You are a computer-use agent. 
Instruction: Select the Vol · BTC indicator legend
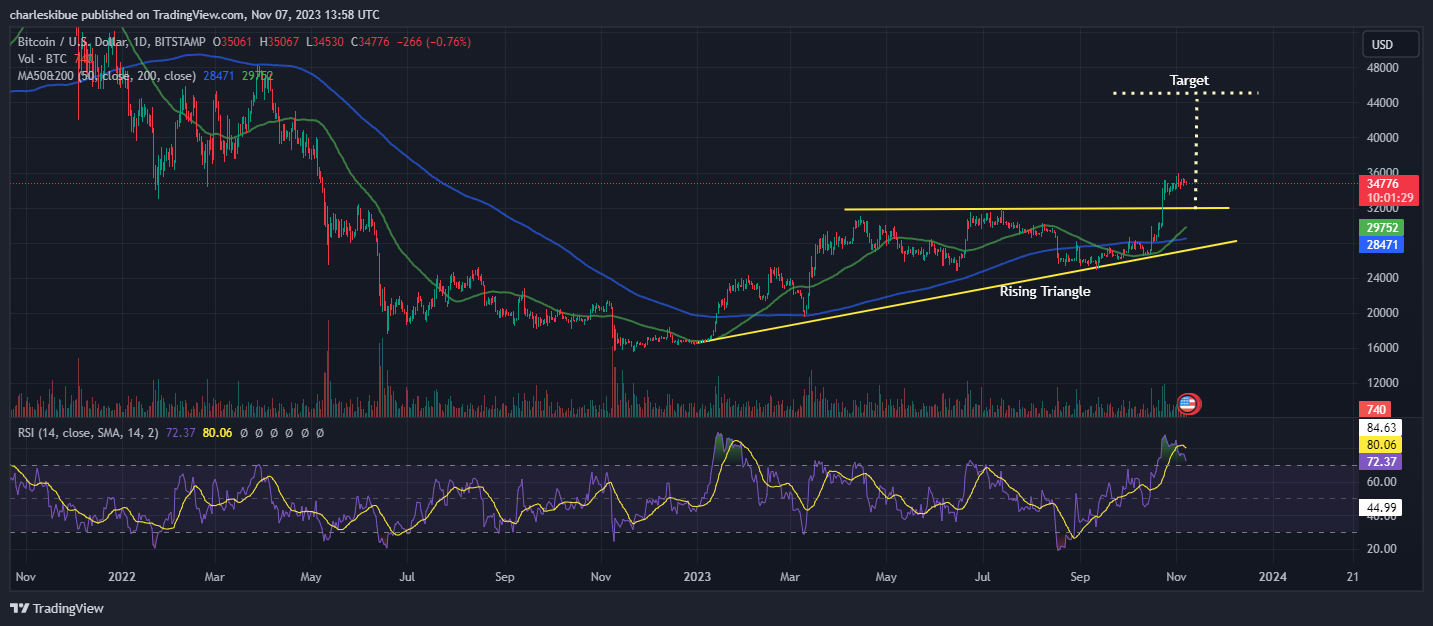[42, 59]
